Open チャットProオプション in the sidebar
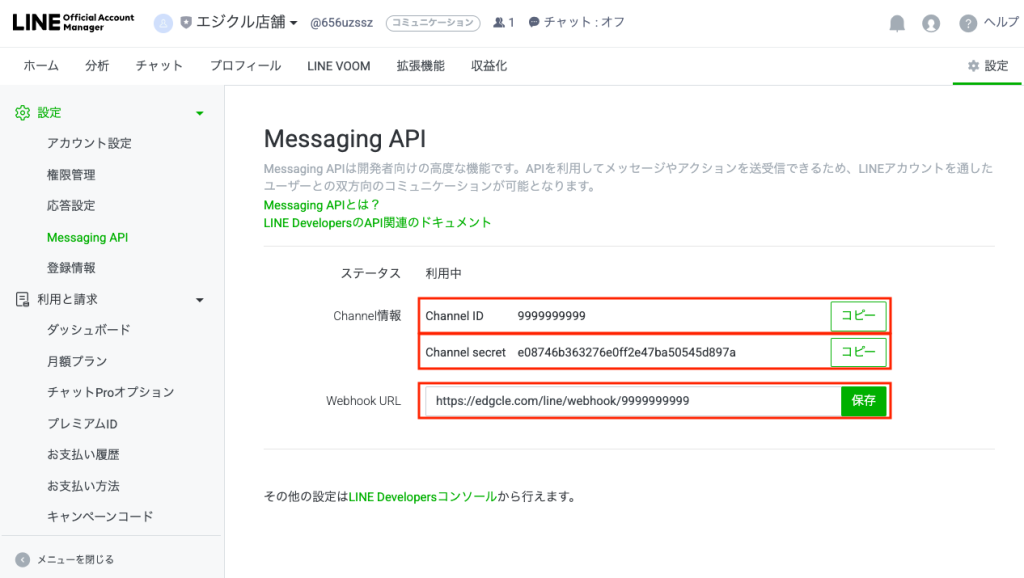The height and width of the screenshot is (578, 1024). (110, 392)
